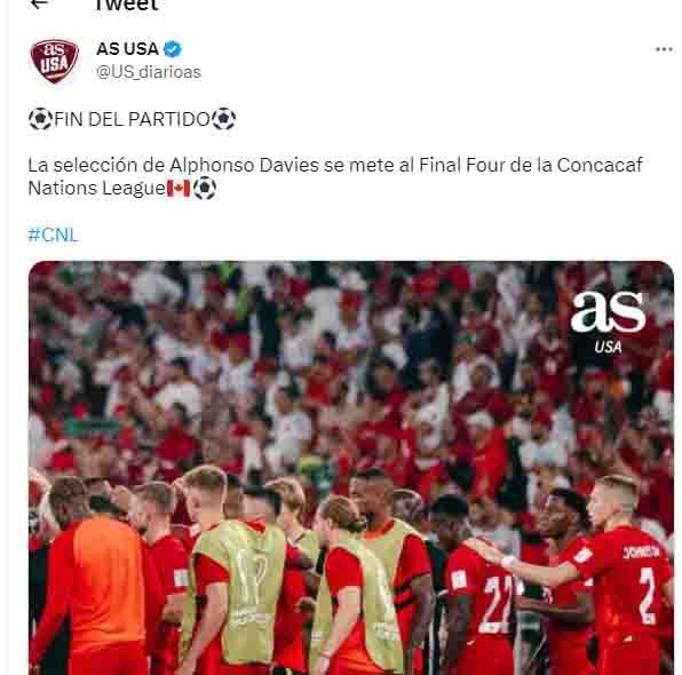
Task: Open the three-dots tweet options menu
Action: 664,49
